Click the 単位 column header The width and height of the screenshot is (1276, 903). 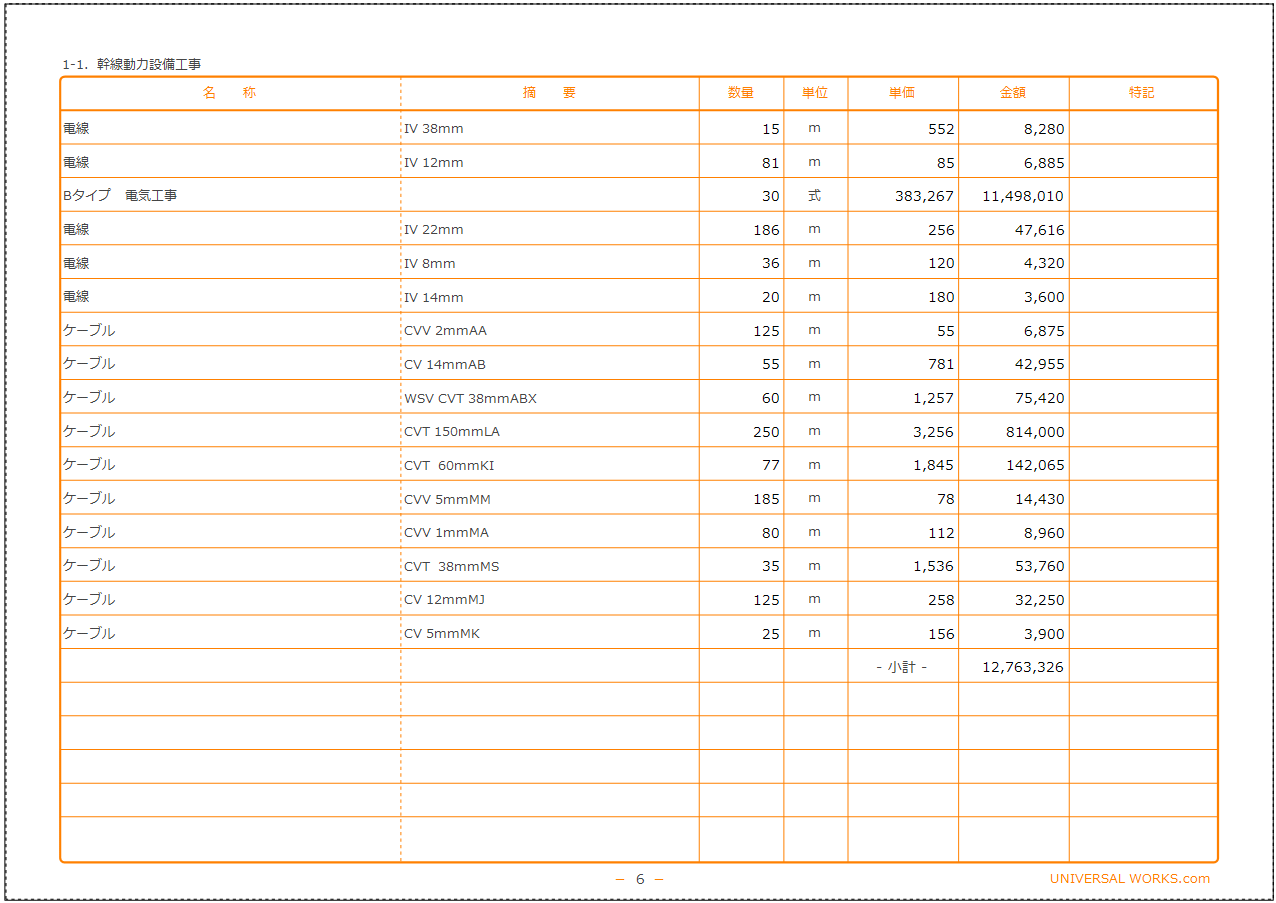pos(815,92)
